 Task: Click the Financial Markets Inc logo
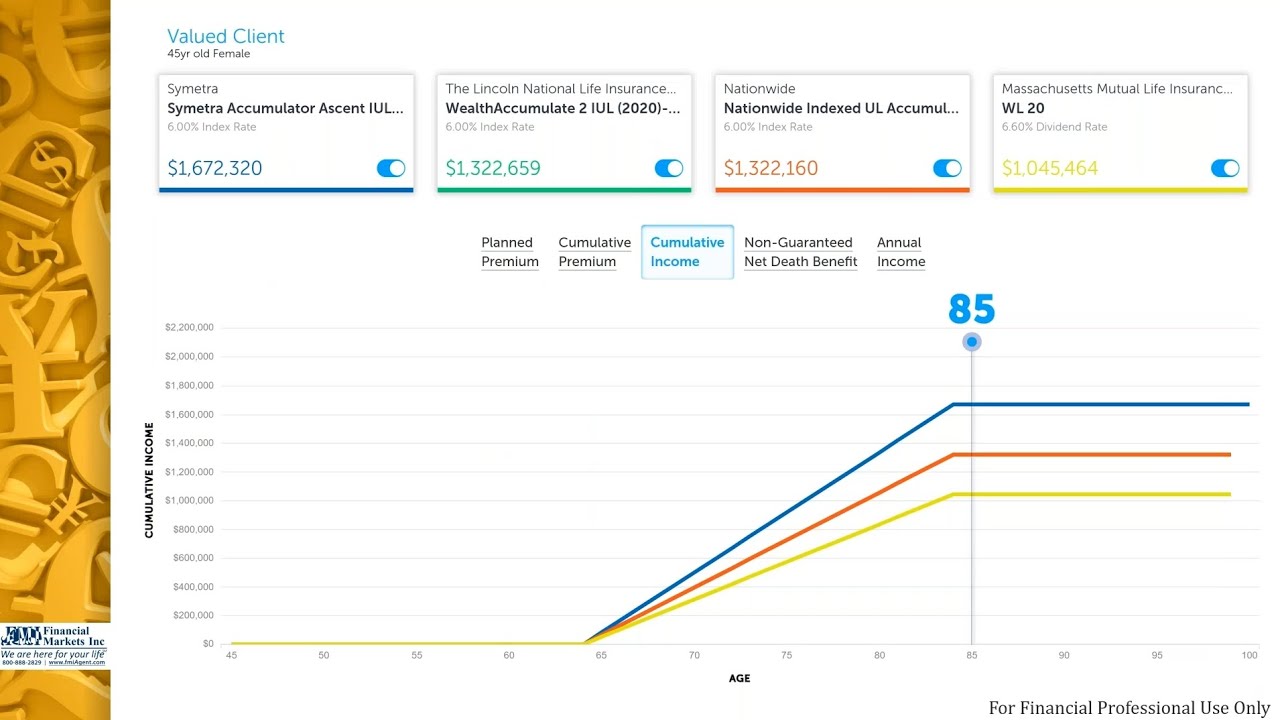54,646
